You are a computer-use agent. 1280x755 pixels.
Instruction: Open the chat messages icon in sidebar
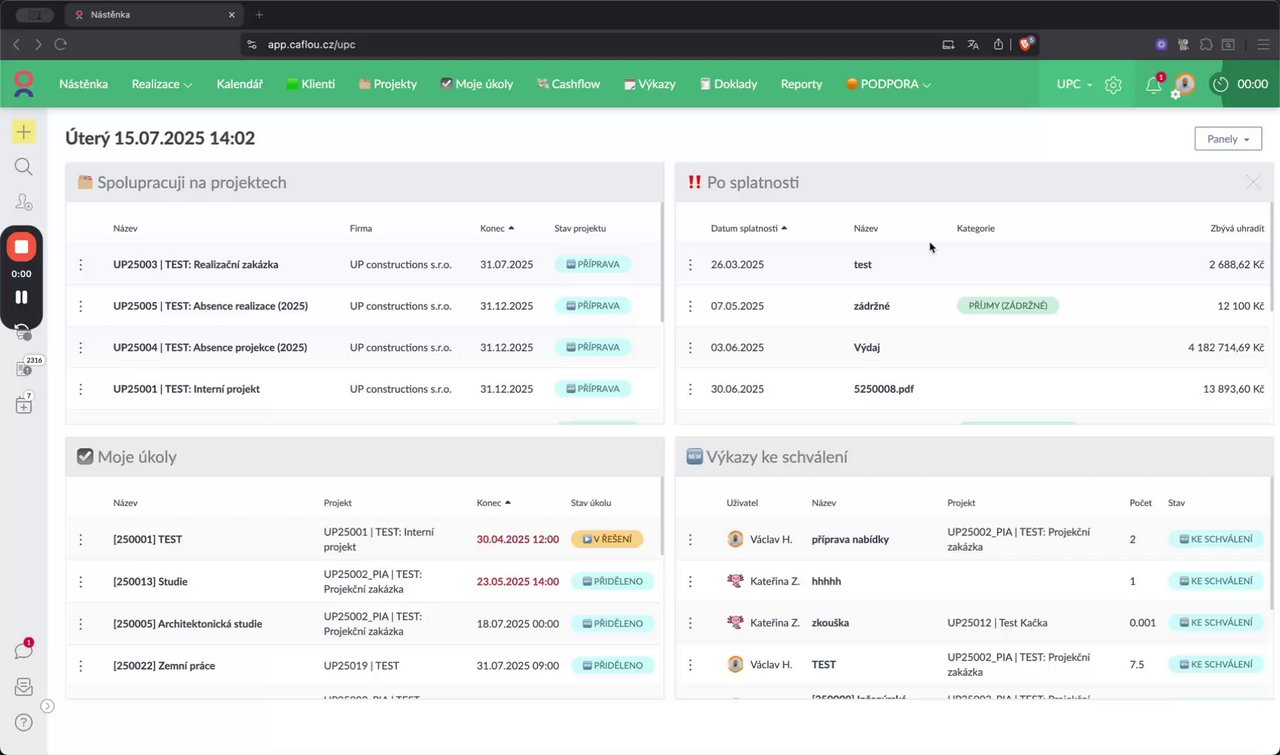point(23,650)
